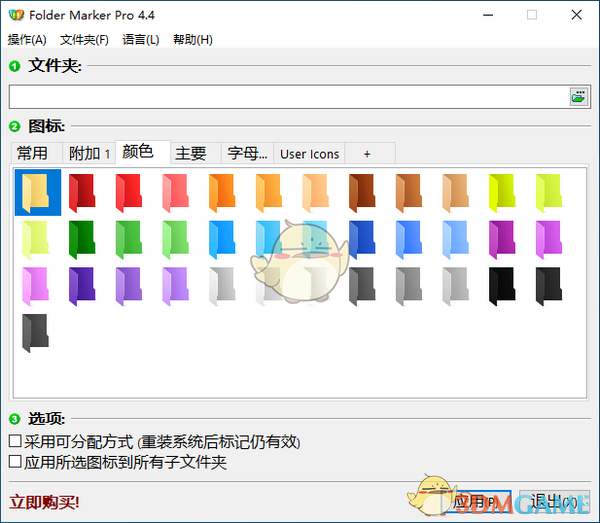Open the 语言(L) menu
The image size is (600, 523).
[140, 40]
